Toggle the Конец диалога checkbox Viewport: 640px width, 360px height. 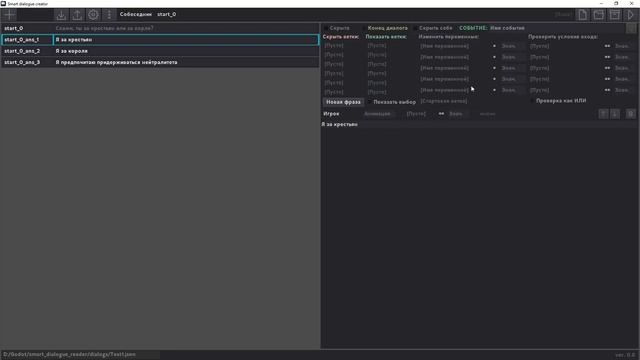coord(364,28)
